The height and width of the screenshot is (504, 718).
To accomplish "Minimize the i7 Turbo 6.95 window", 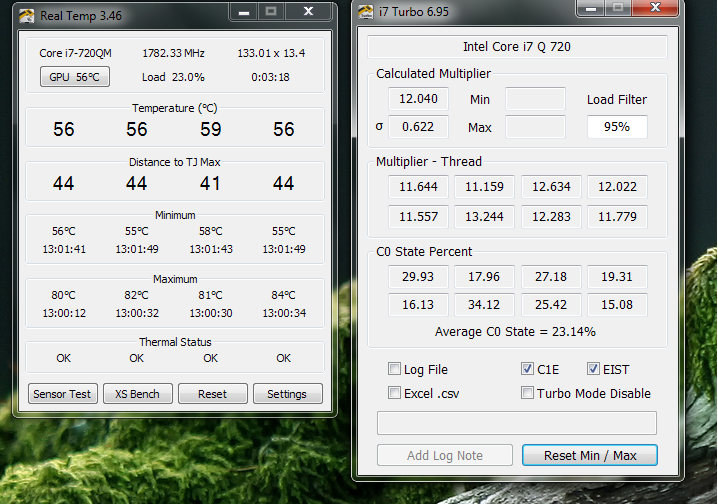I will pyautogui.click(x=591, y=8).
